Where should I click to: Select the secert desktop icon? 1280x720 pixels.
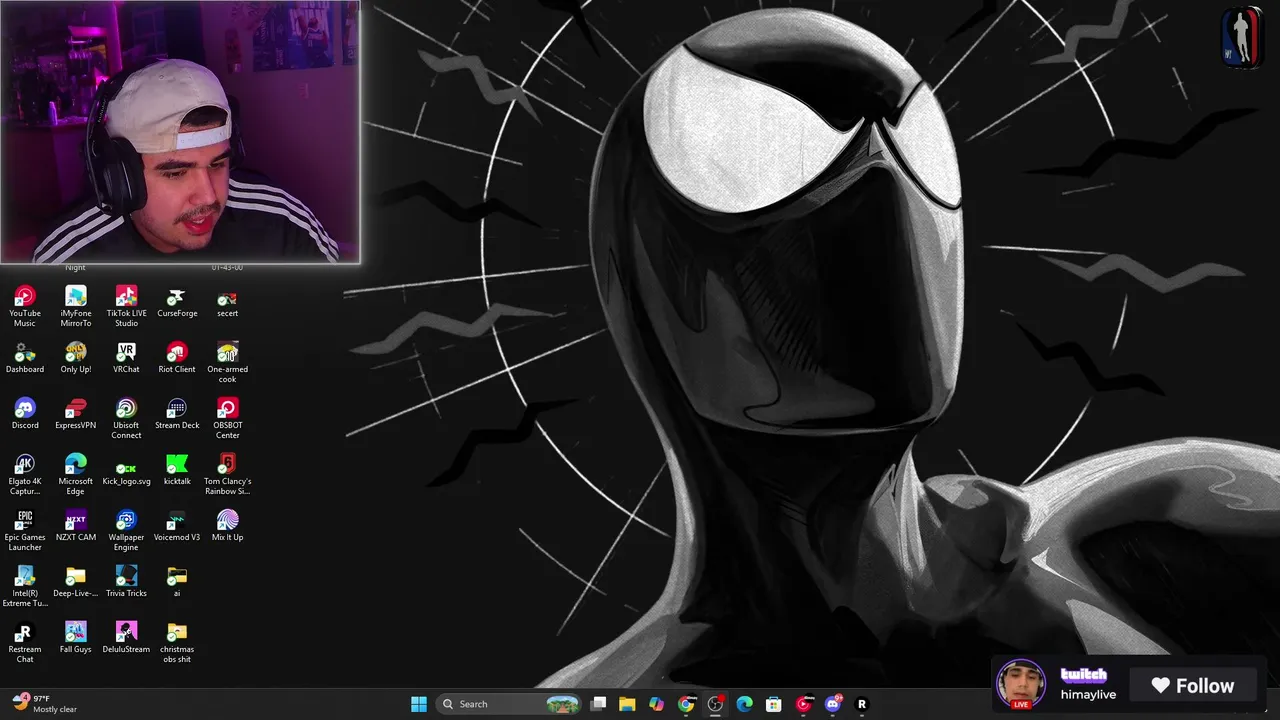pyautogui.click(x=227, y=303)
